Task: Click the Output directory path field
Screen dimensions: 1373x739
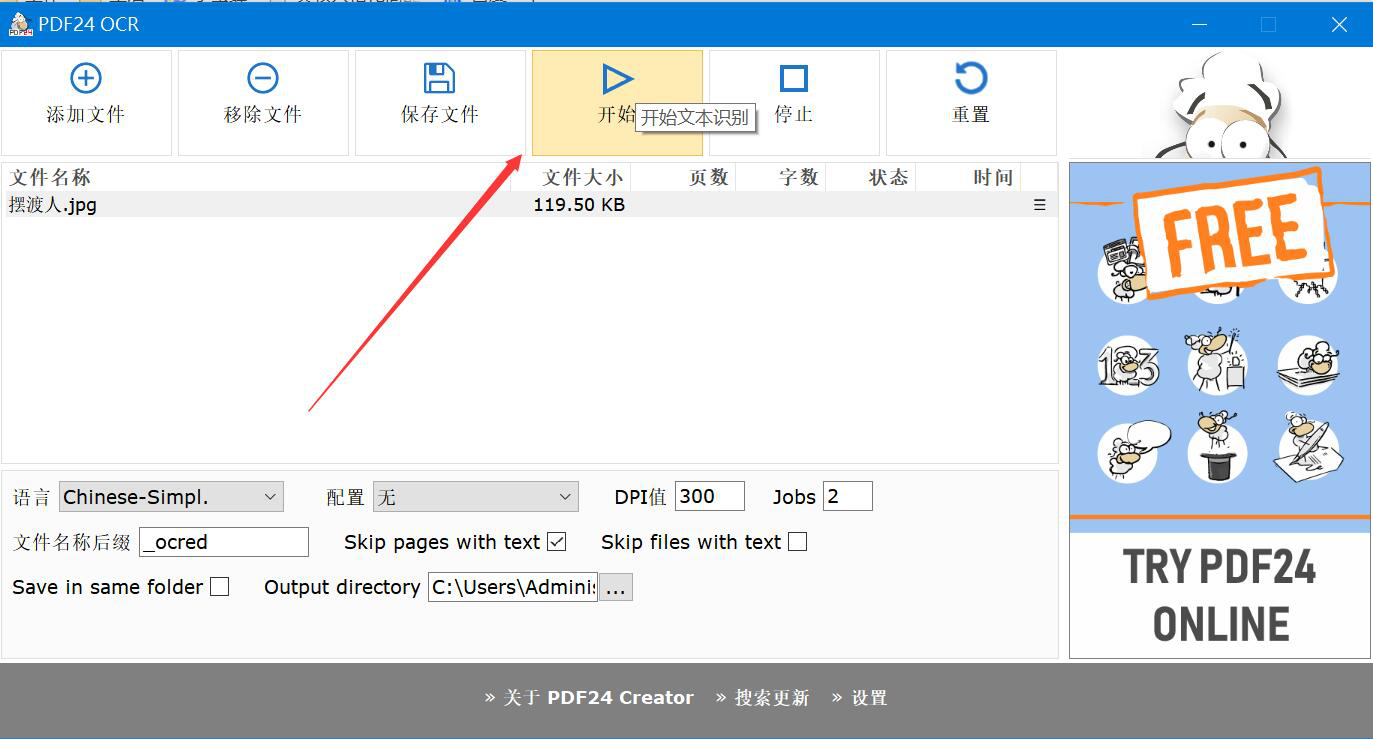Action: coord(513,587)
